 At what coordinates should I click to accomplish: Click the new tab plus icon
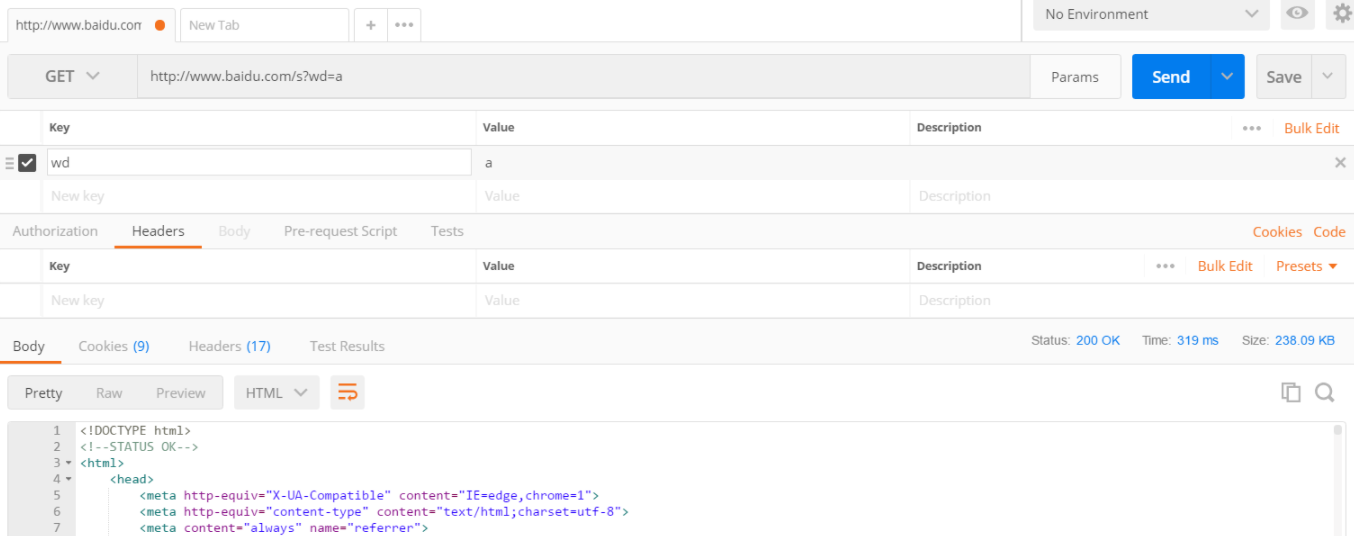(x=370, y=25)
